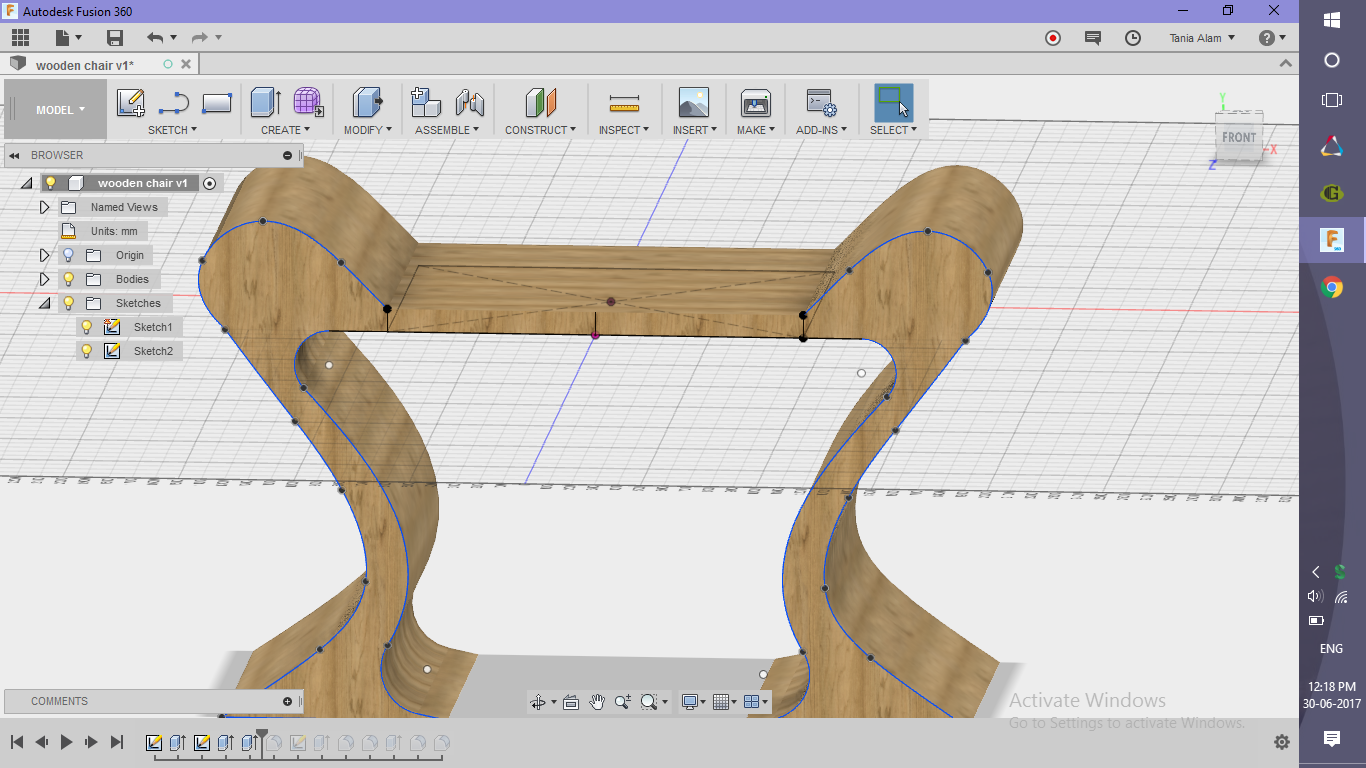The height and width of the screenshot is (768, 1366).
Task: Play the timeline
Action: click(66, 742)
